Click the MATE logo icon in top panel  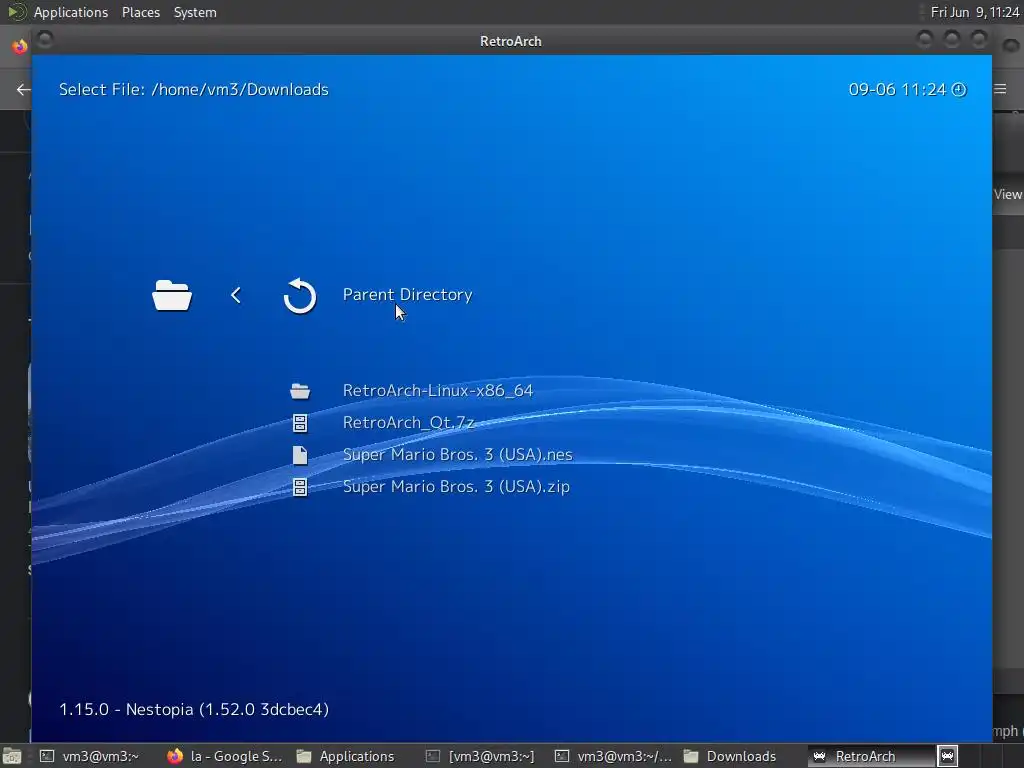coord(16,12)
